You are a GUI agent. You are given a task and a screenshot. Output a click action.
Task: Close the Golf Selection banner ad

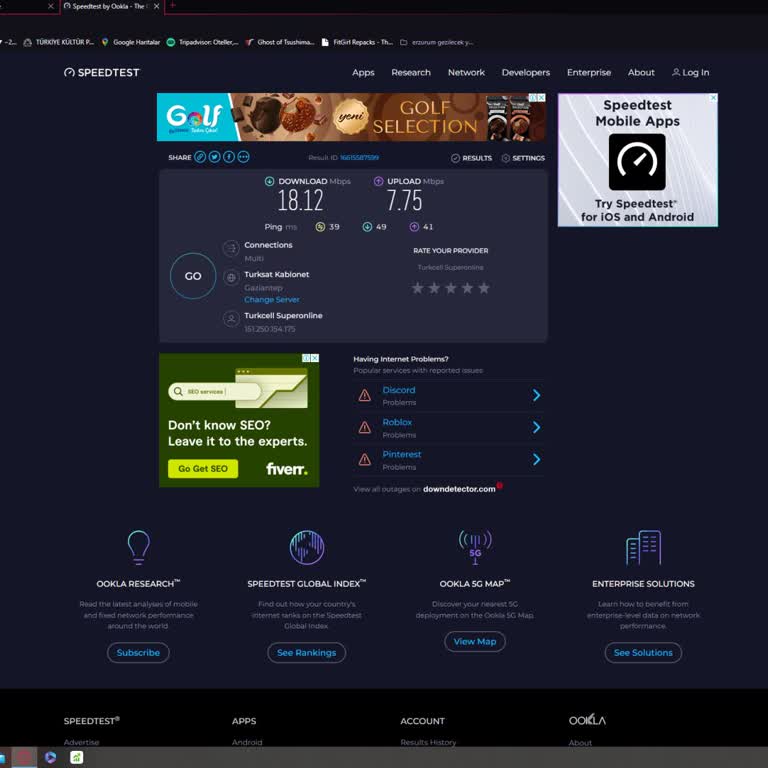(541, 97)
